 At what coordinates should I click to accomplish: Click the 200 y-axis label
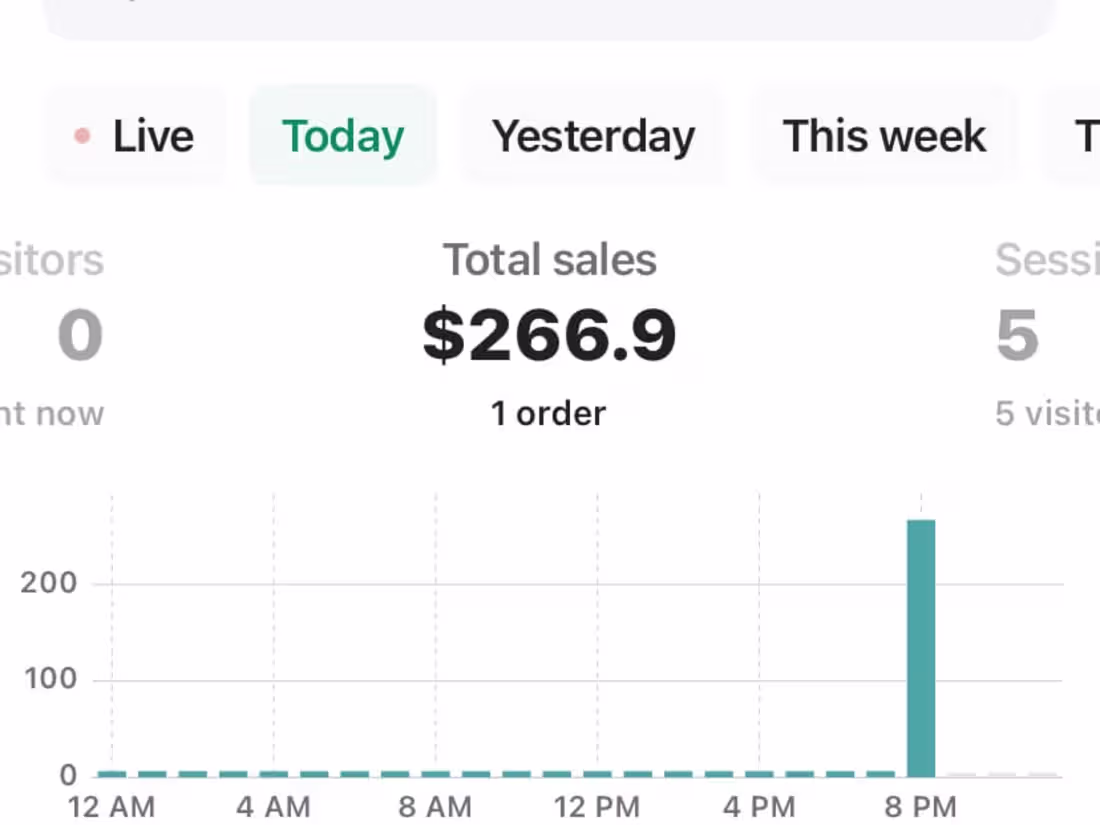[x=49, y=583]
